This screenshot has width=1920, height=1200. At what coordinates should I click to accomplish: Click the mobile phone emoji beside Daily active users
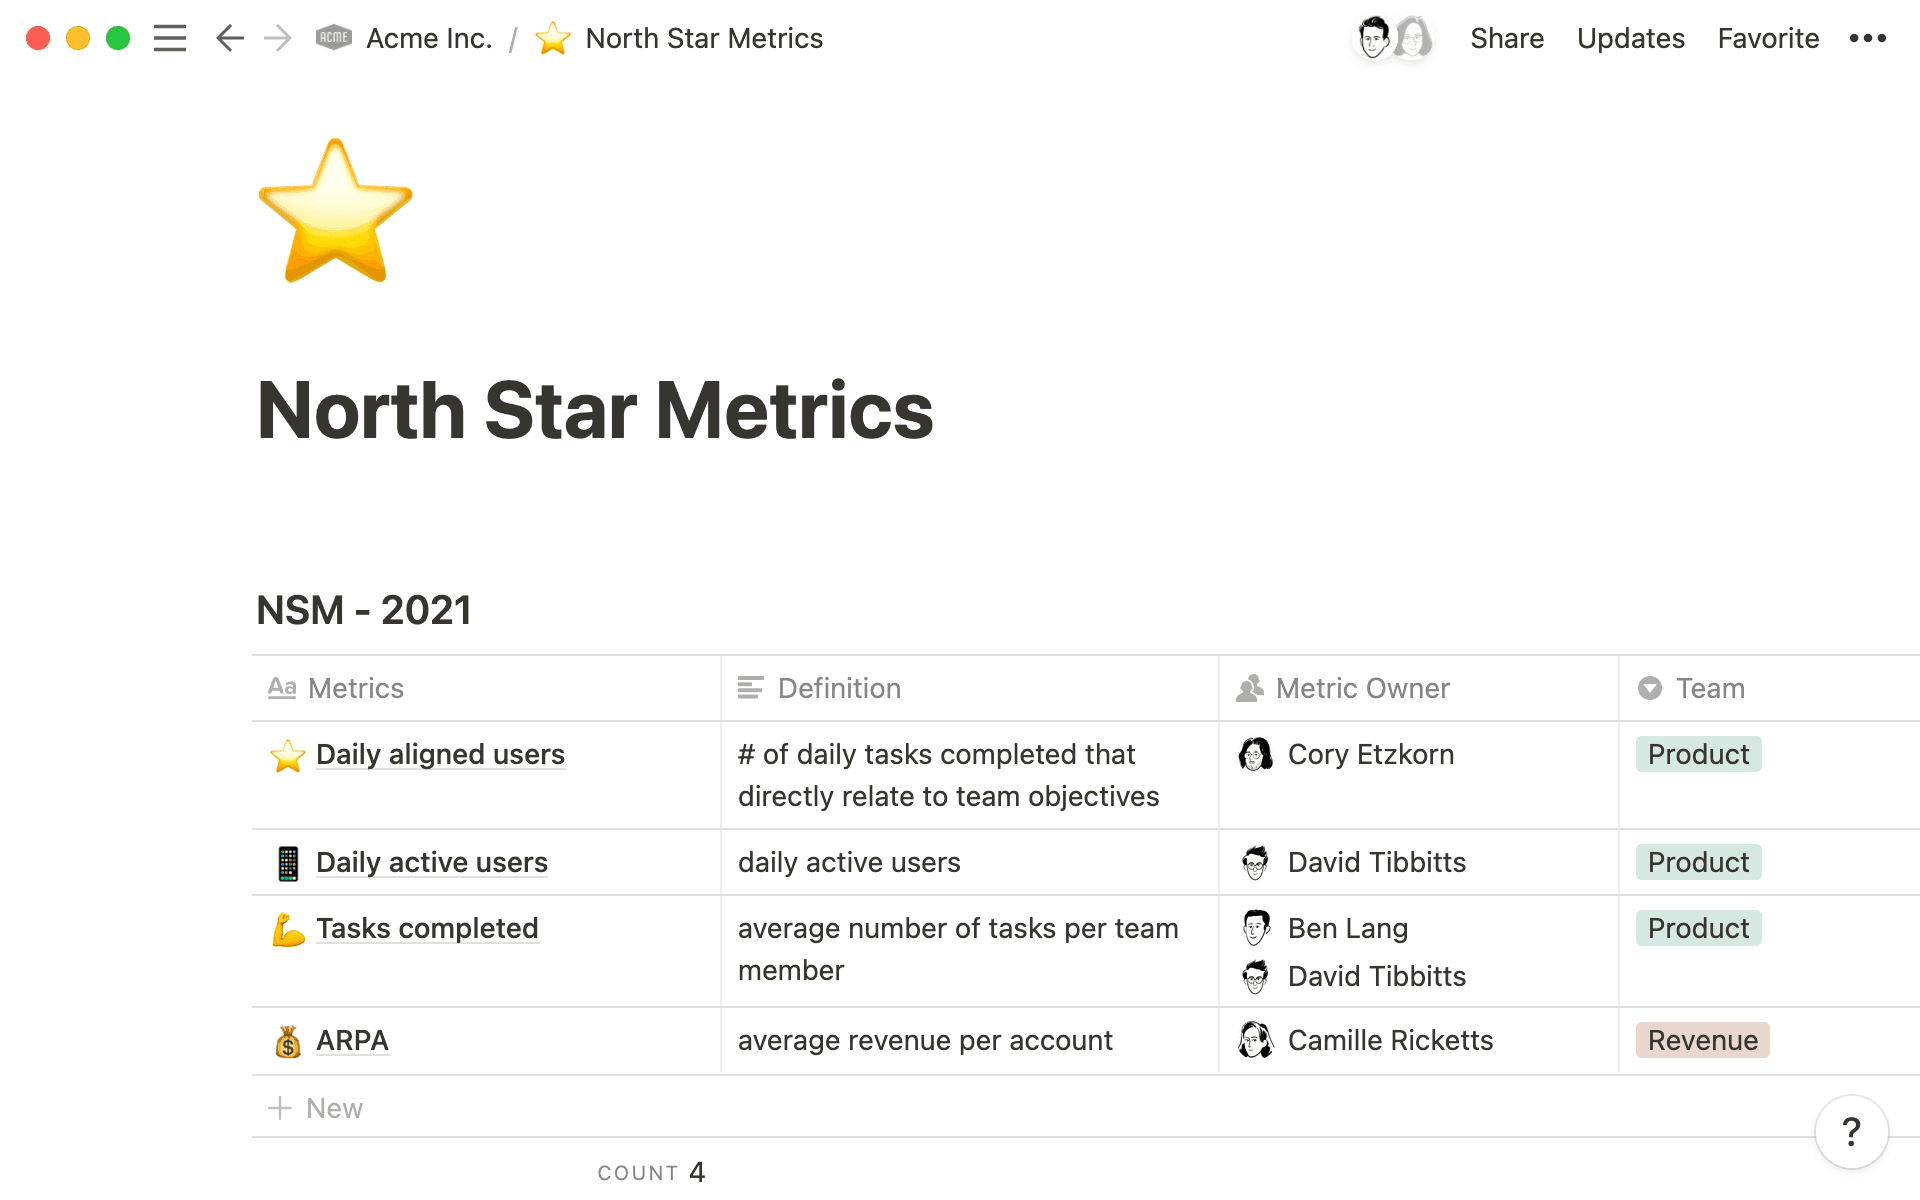click(289, 861)
